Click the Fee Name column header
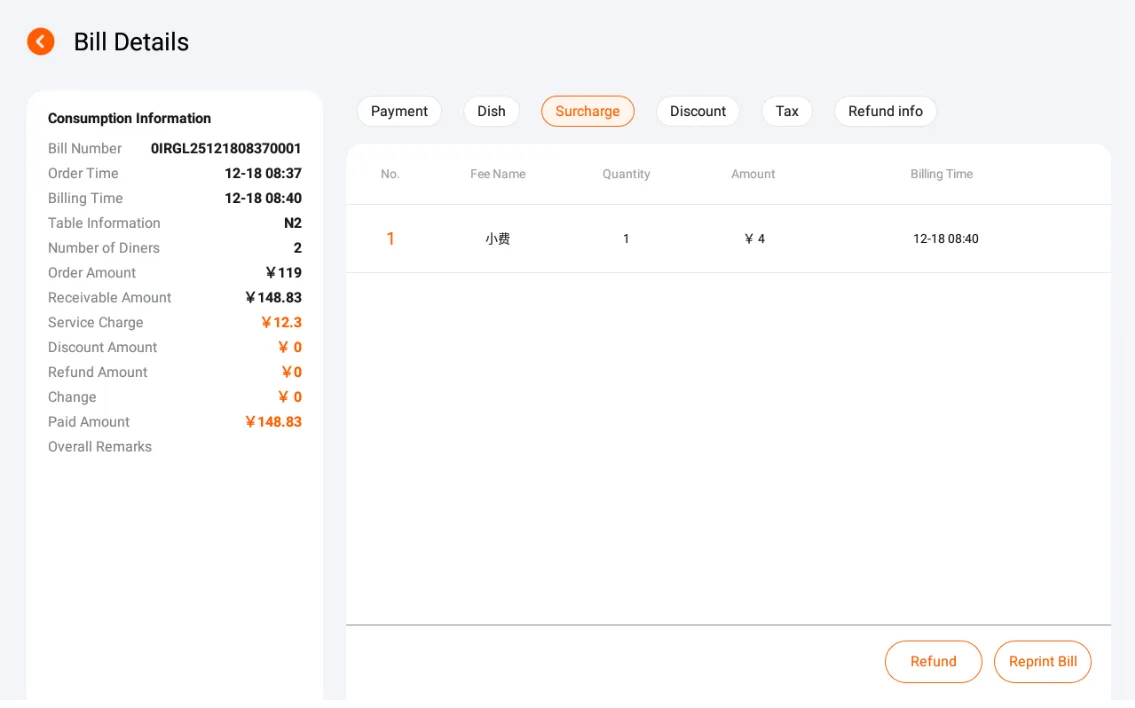The width and height of the screenshot is (1135, 708). point(498,174)
